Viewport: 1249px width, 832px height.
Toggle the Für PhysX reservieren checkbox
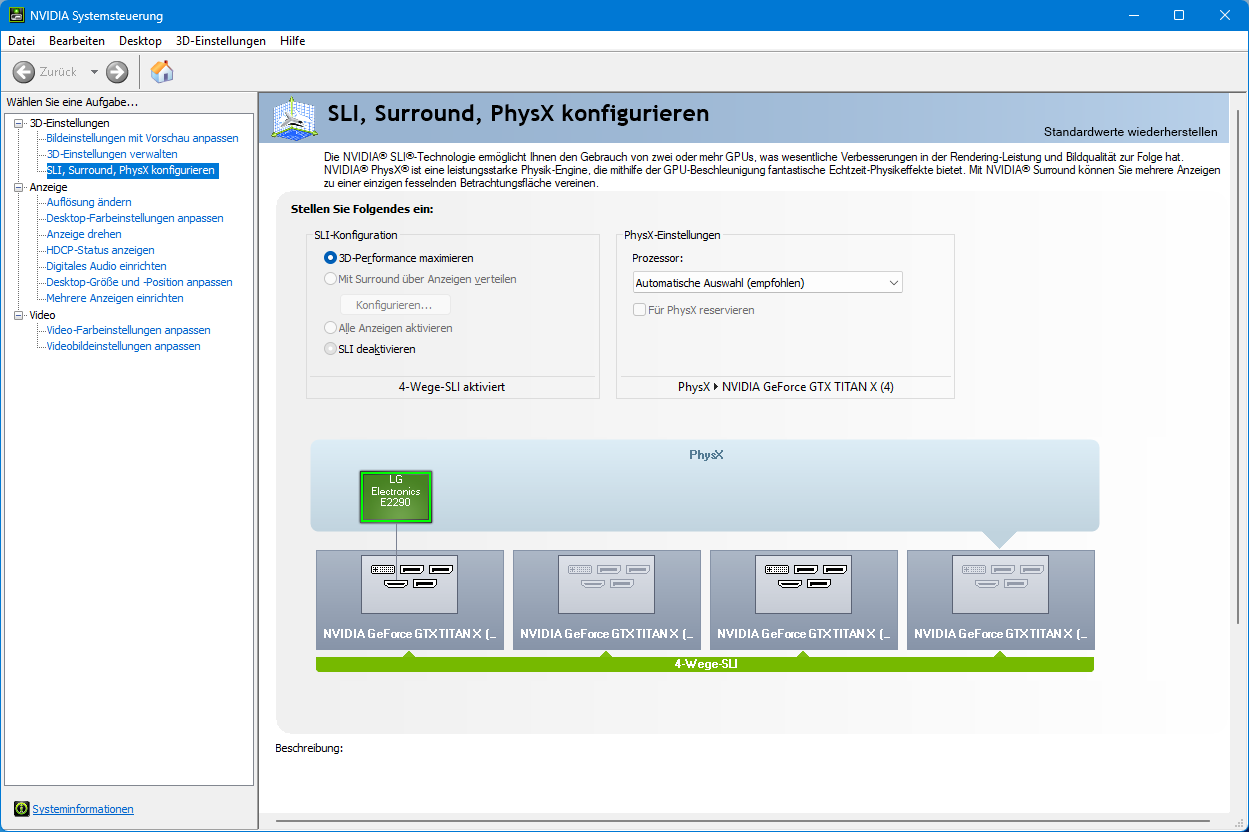pyautogui.click(x=640, y=310)
